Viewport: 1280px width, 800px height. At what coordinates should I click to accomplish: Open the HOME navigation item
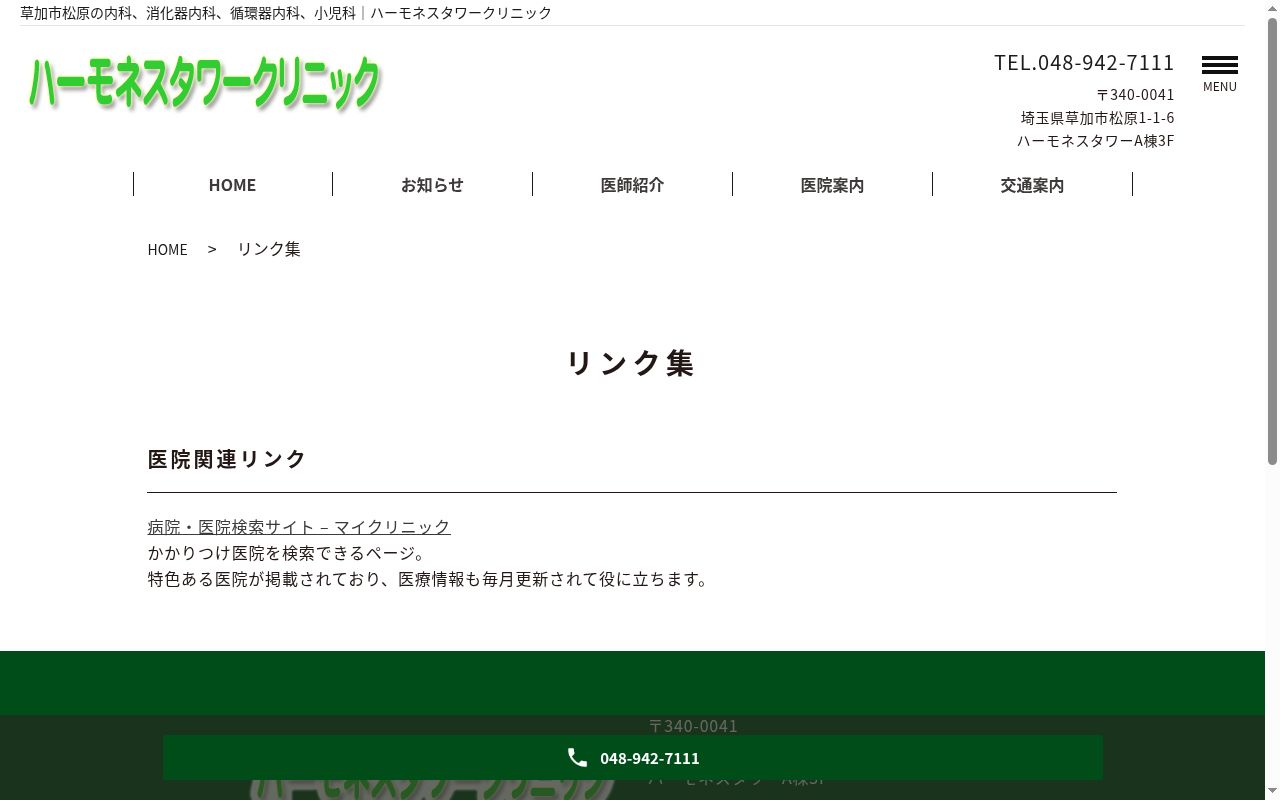tap(232, 185)
